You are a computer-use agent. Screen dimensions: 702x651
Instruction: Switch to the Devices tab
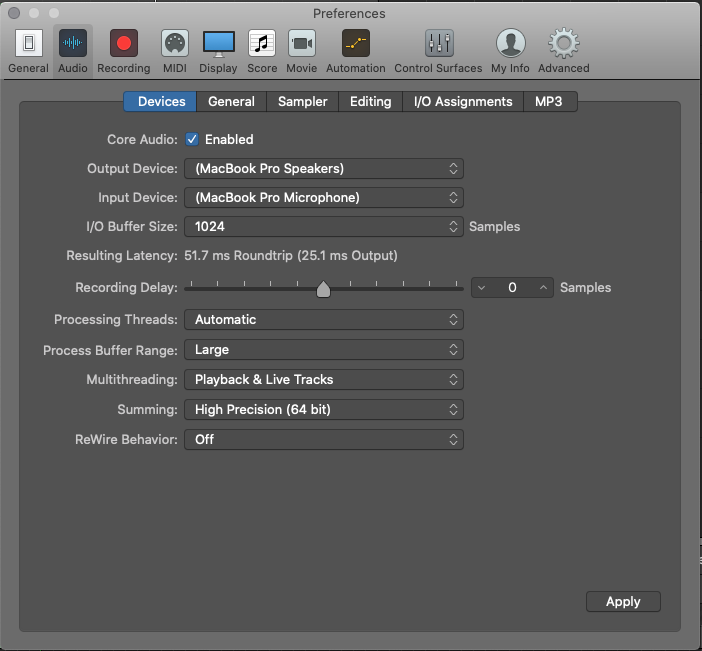coord(160,102)
